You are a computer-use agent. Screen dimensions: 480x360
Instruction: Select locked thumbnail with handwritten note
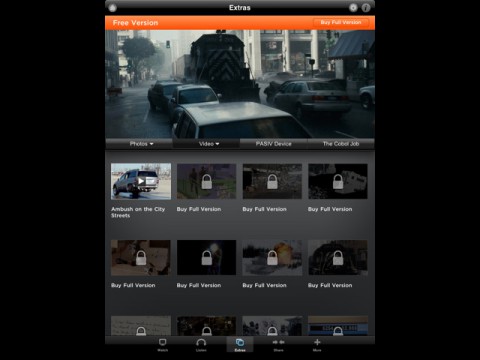(141, 326)
